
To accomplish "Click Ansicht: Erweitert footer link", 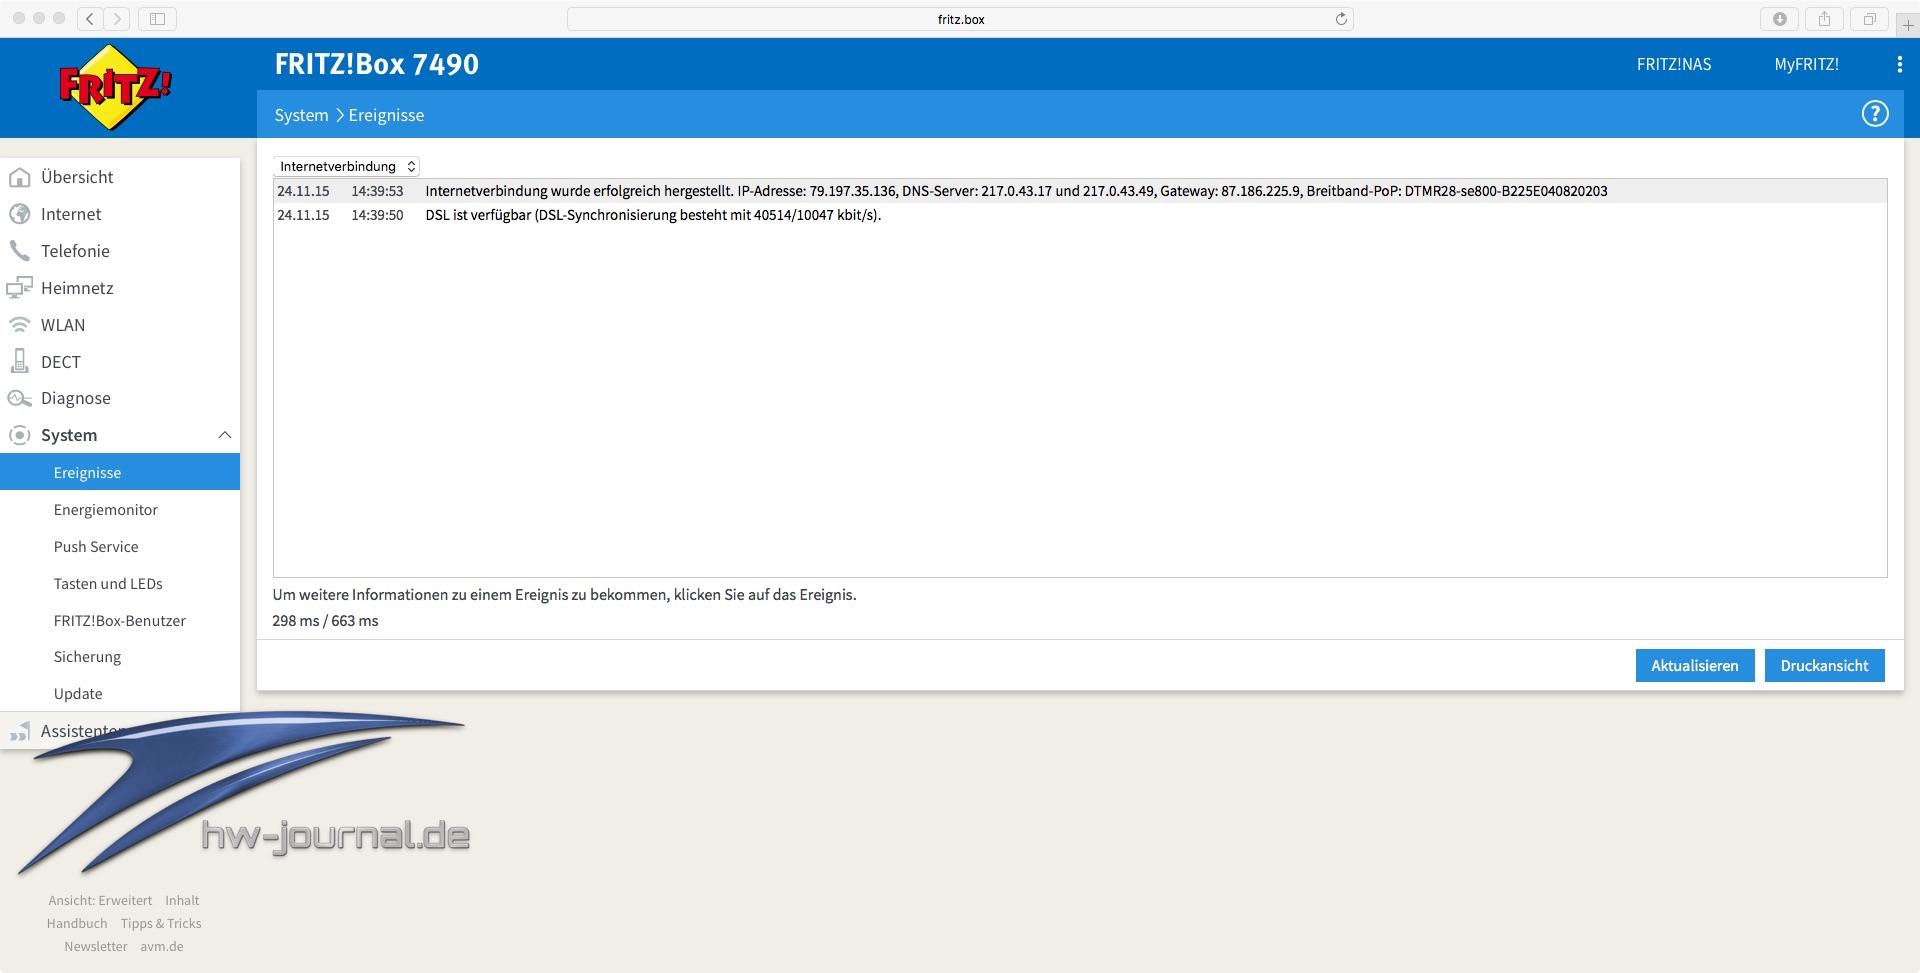I will tap(100, 901).
